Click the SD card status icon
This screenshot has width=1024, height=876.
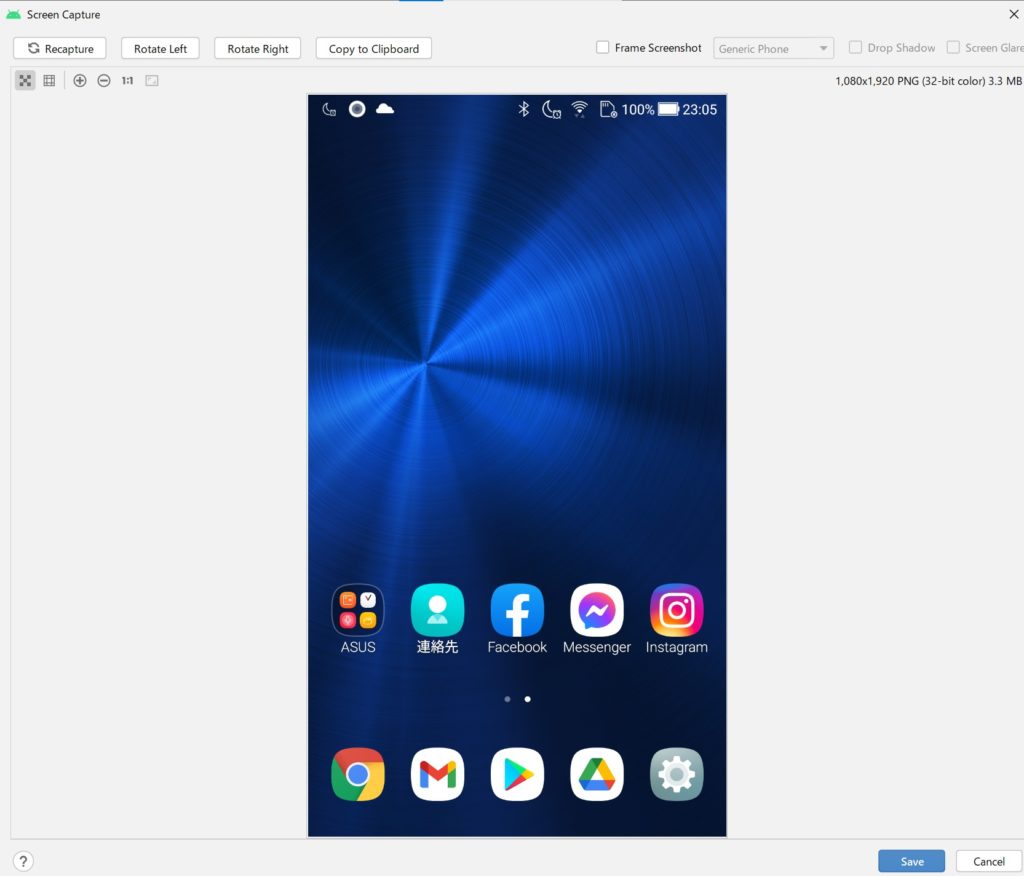[x=608, y=109]
